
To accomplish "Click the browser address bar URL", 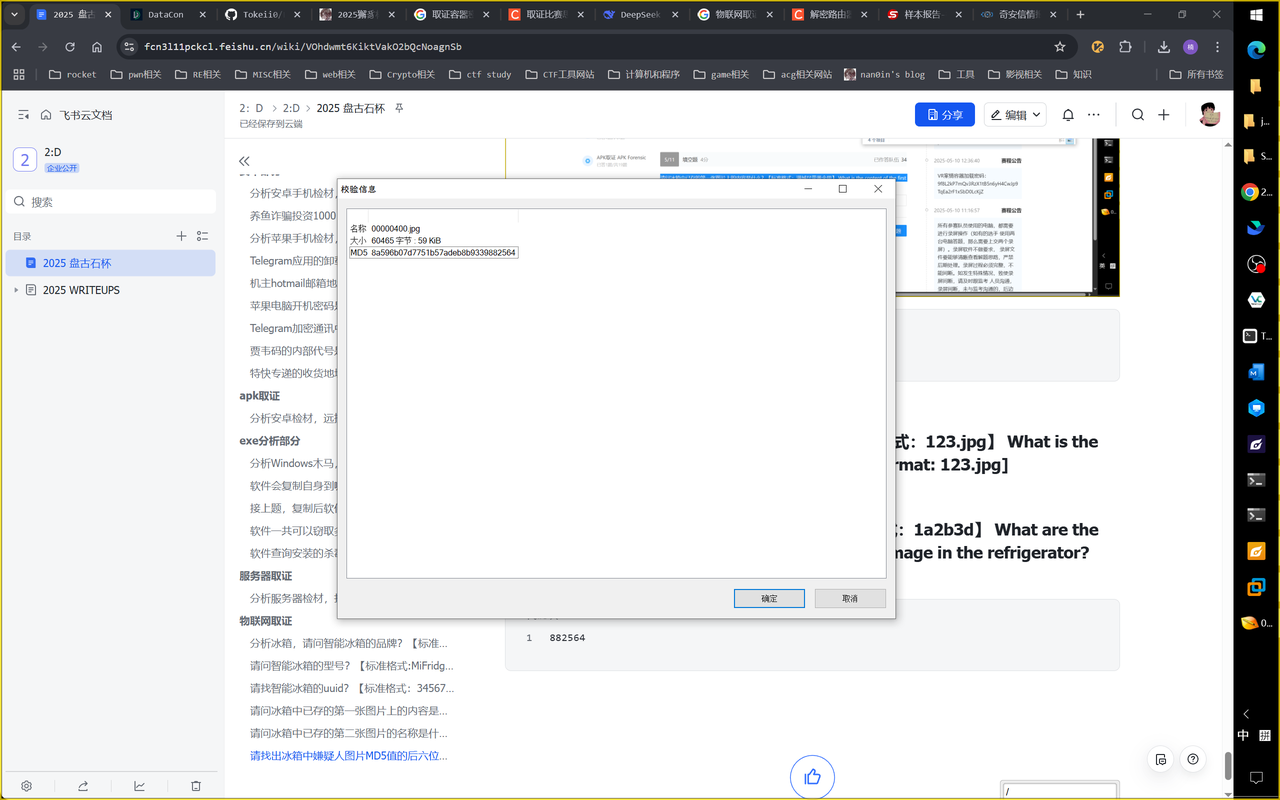I will (303, 47).
